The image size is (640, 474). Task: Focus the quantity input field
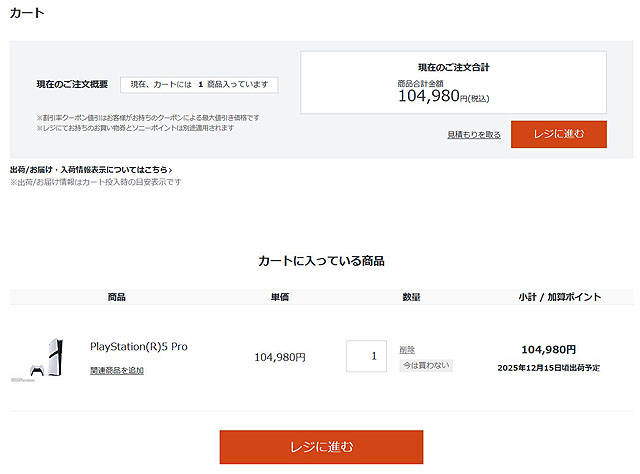click(366, 356)
